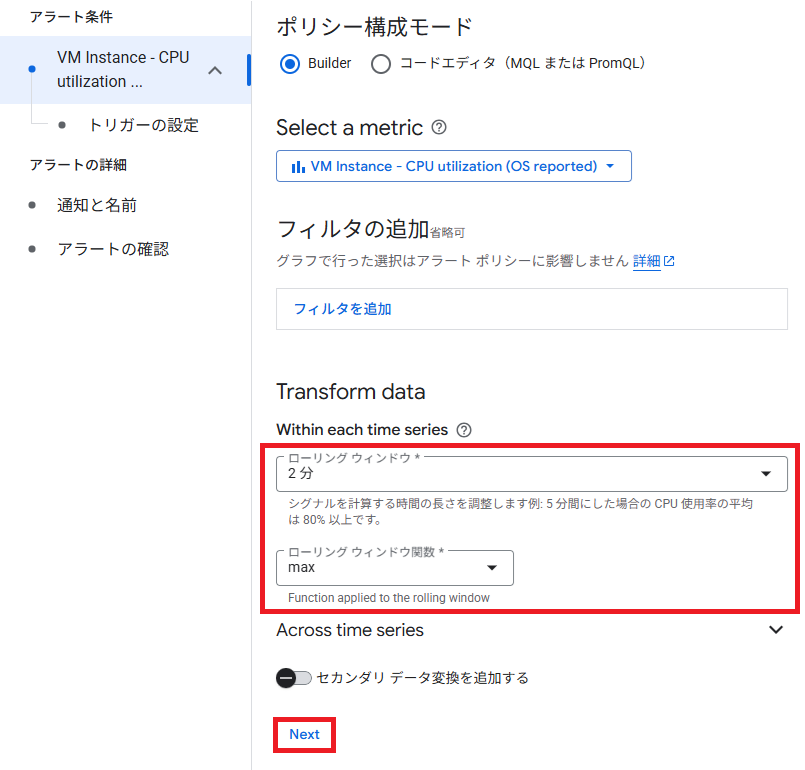Open the 通知と名前 step
The image size is (805, 770).
[x=97, y=205]
